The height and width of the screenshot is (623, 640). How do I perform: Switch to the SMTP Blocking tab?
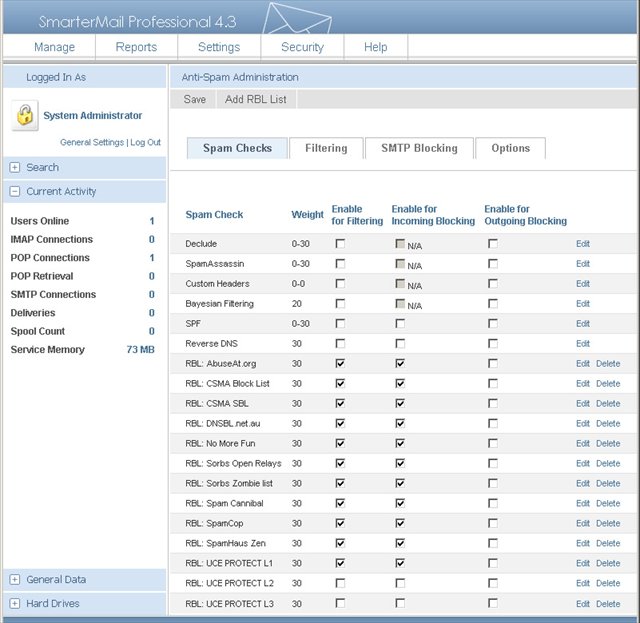tap(419, 148)
